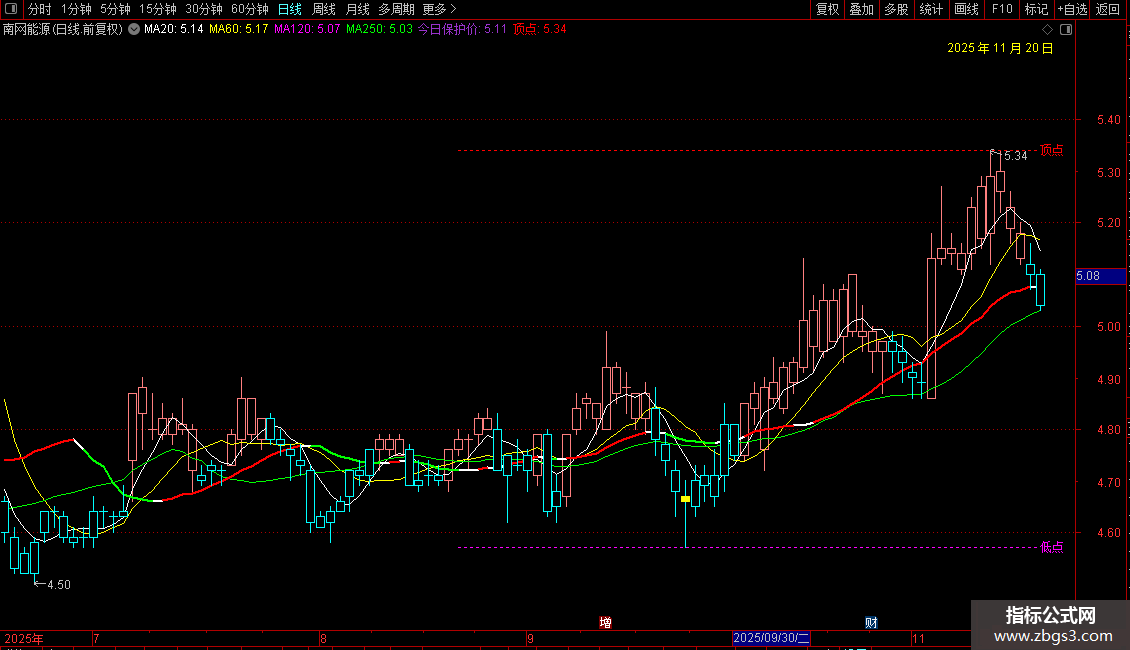Click the diamond icon in the chart header
The height and width of the screenshot is (650, 1130).
[x=1048, y=30]
